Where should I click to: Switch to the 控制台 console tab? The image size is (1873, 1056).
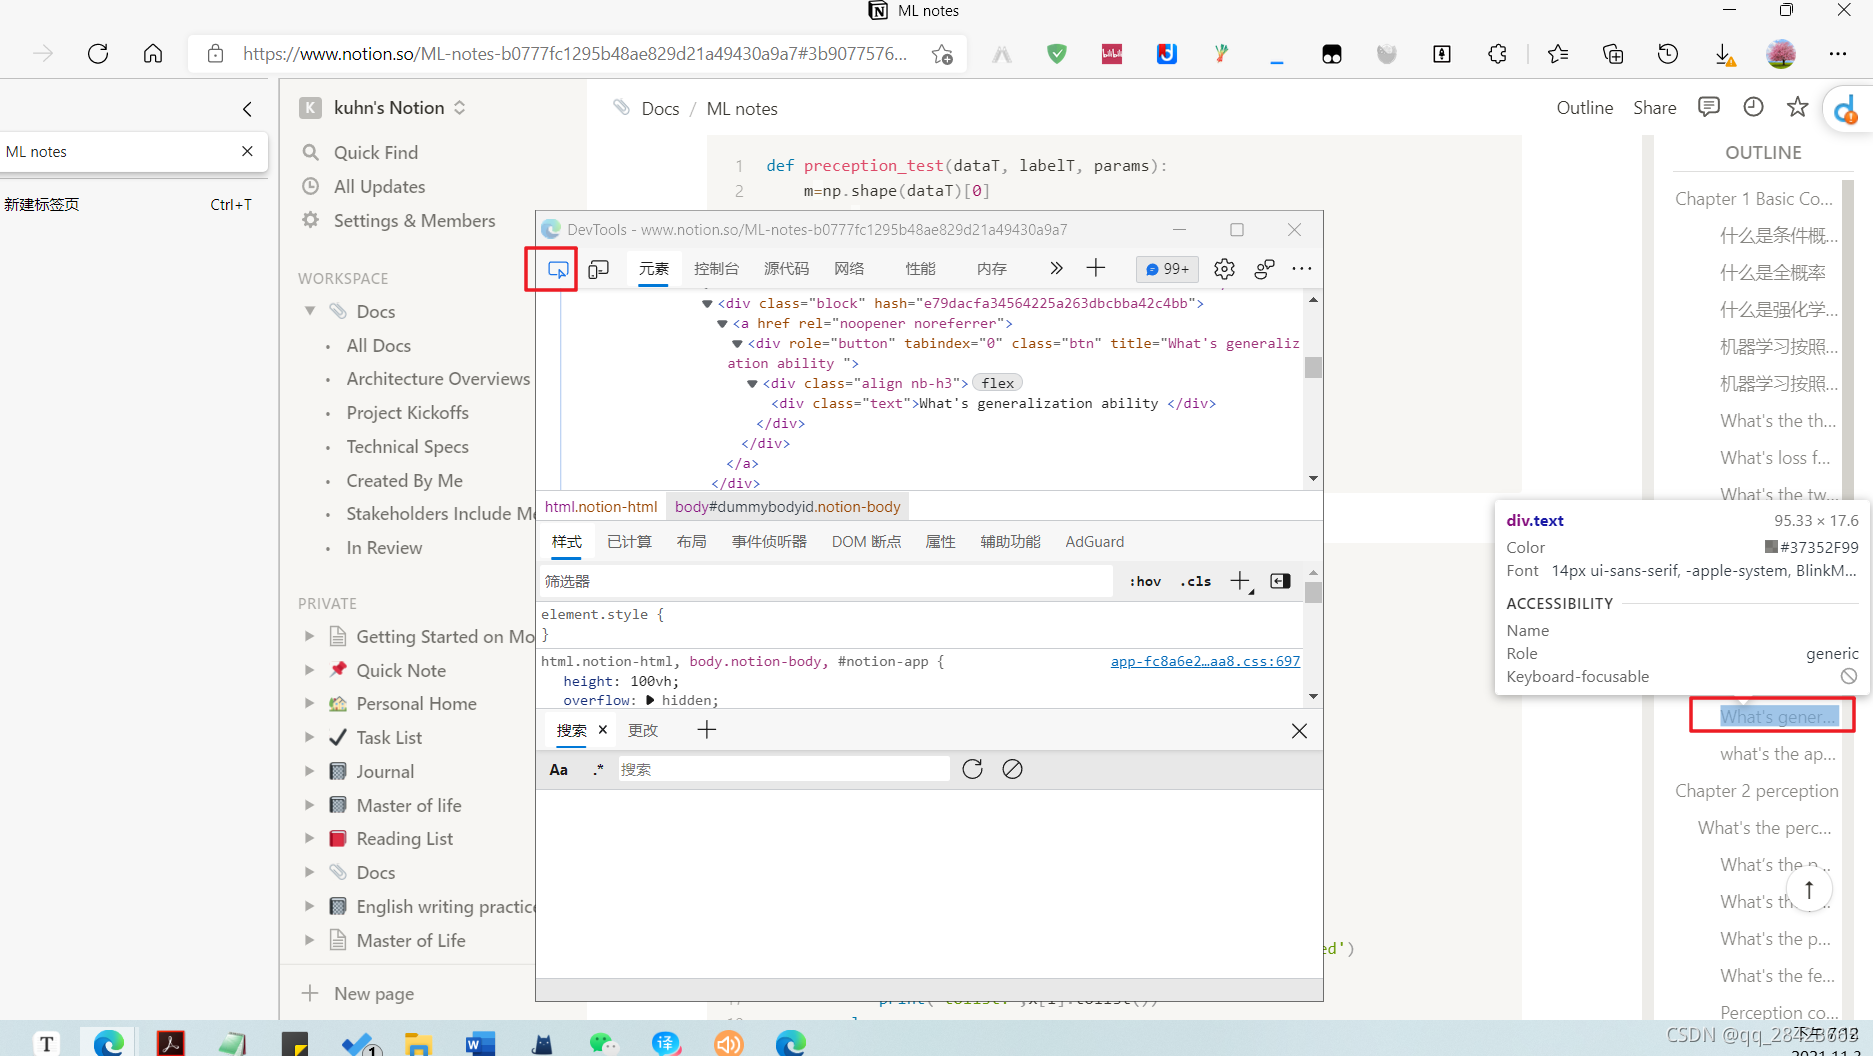click(x=716, y=268)
